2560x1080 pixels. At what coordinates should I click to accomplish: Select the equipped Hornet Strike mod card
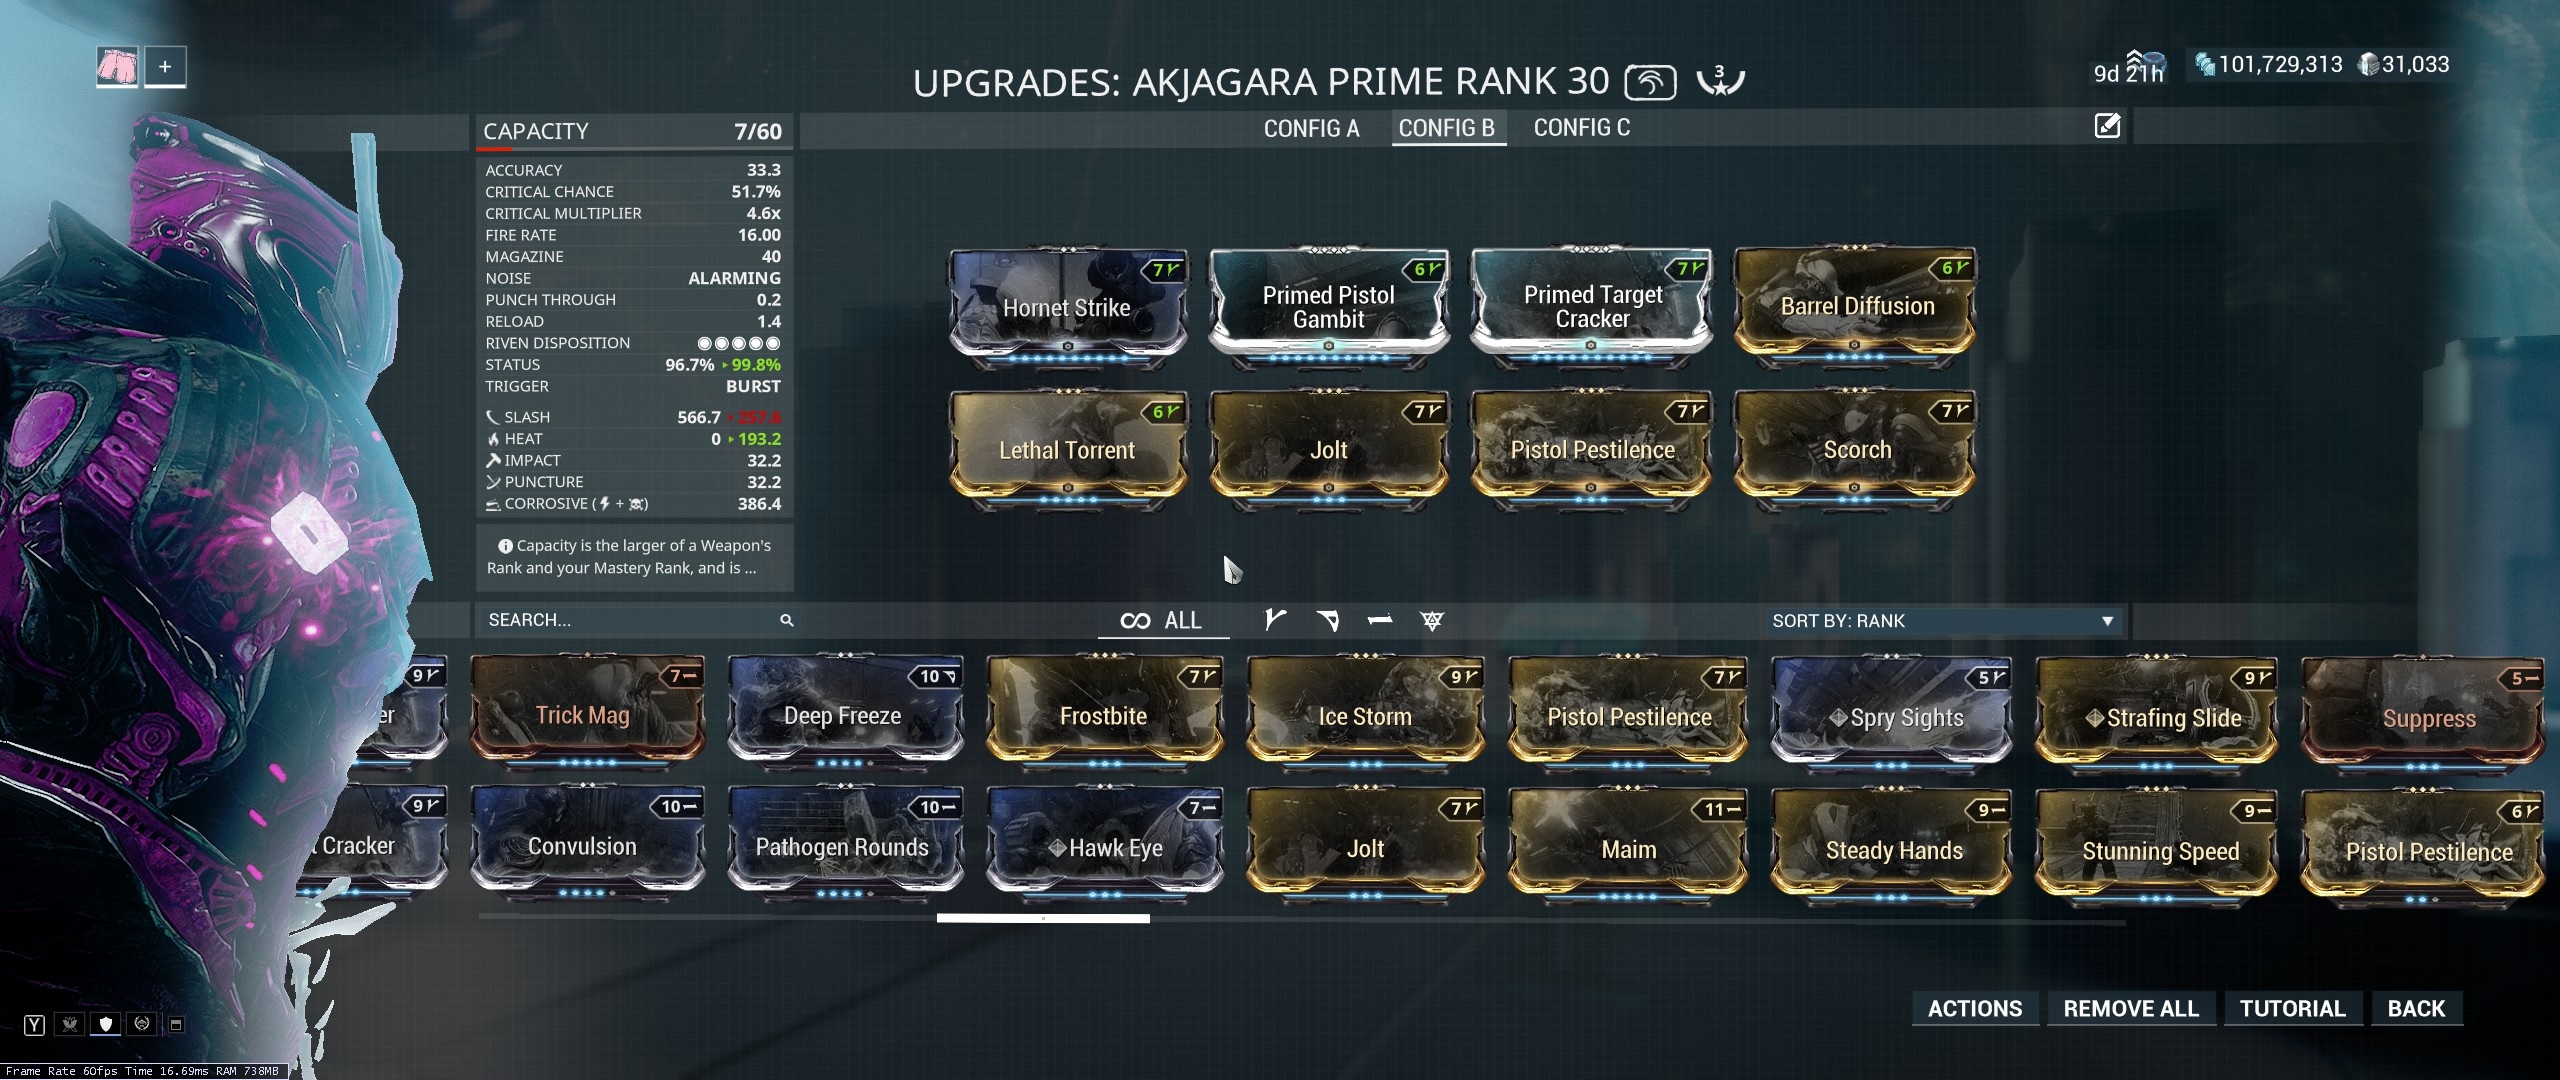pos(1068,304)
